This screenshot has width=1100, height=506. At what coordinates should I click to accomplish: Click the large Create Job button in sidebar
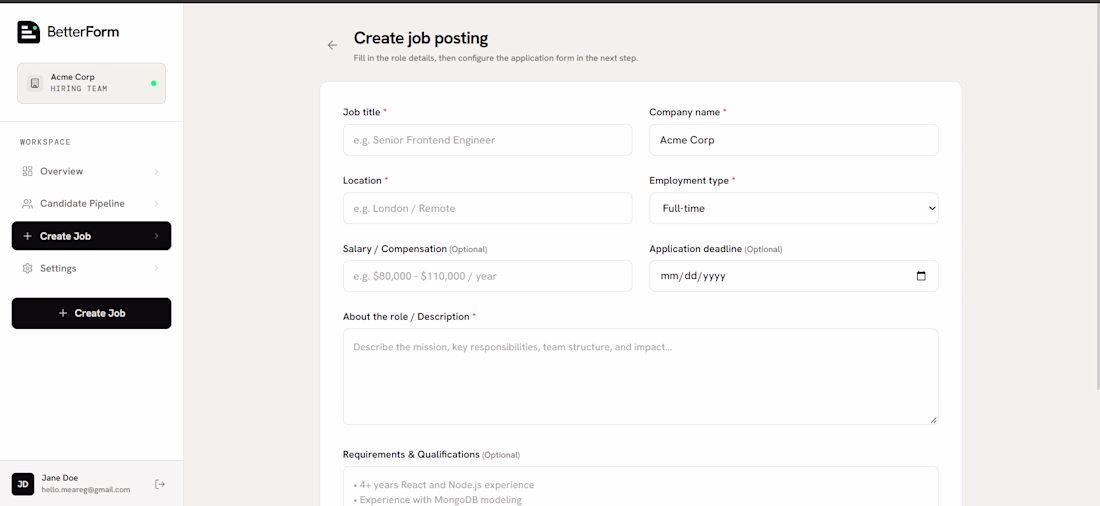91,313
